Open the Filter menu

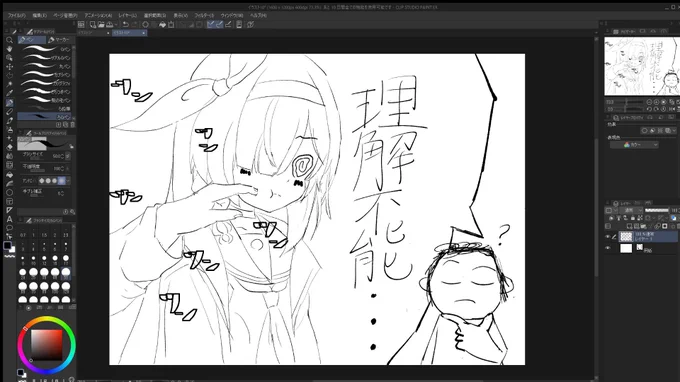tap(204, 15)
